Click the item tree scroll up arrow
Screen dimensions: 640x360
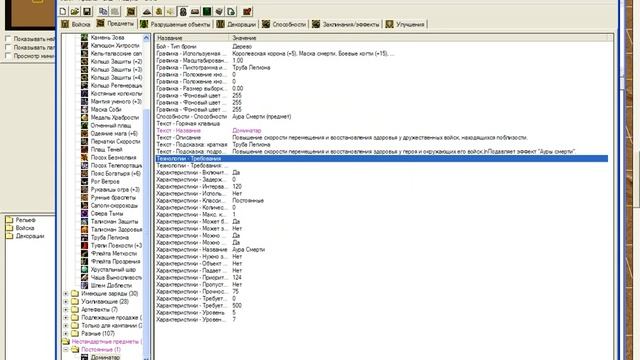point(146,38)
